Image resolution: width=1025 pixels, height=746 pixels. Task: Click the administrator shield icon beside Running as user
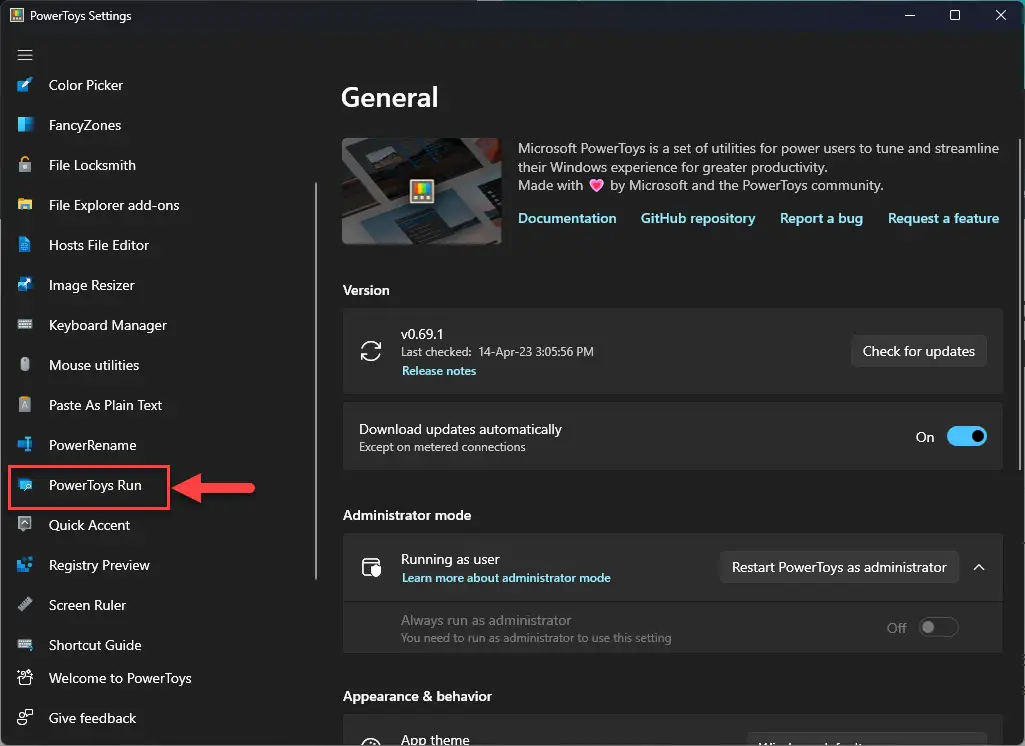coord(371,567)
